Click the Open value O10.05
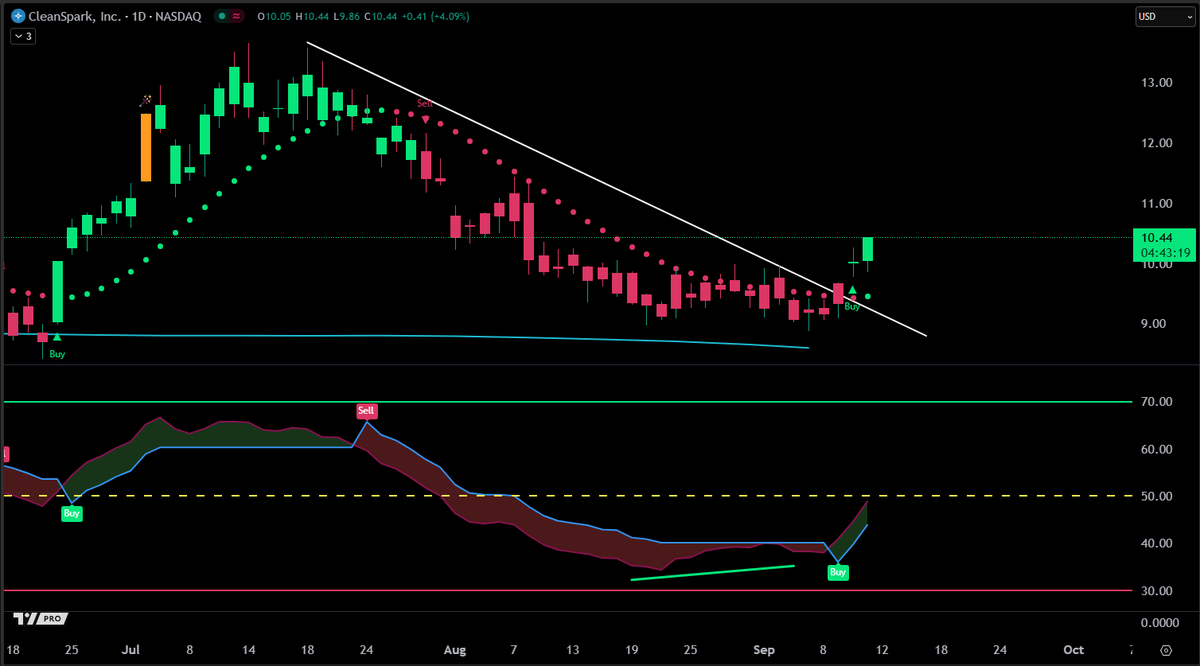 [x=274, y=17]
